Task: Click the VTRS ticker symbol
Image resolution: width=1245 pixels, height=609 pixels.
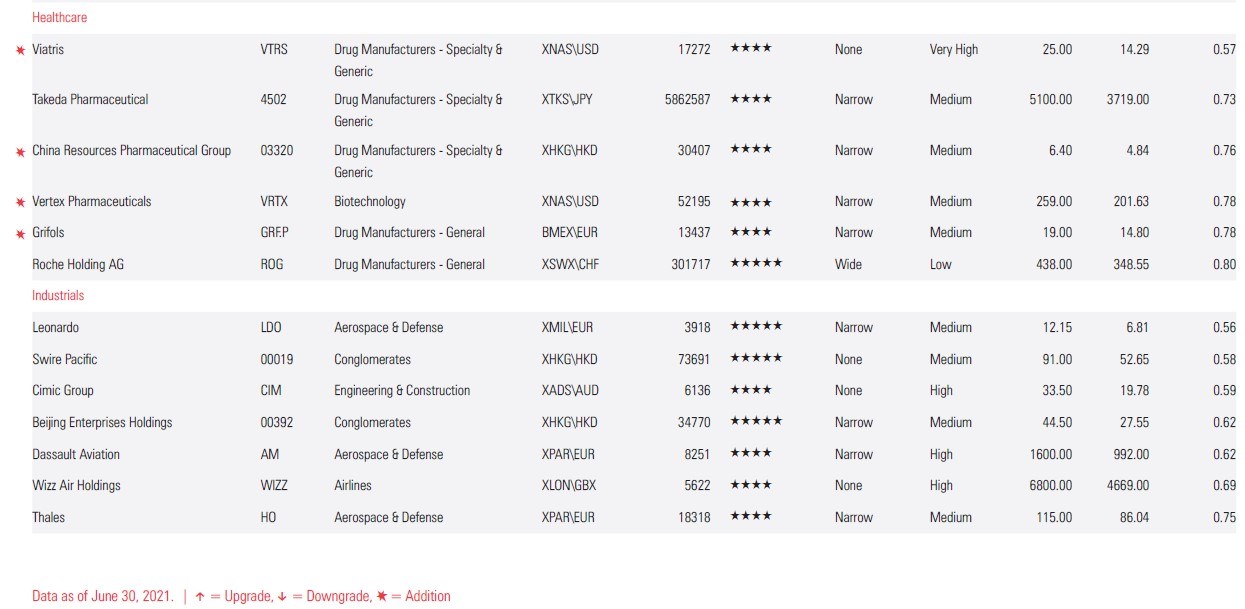Action: coord(273,49)
